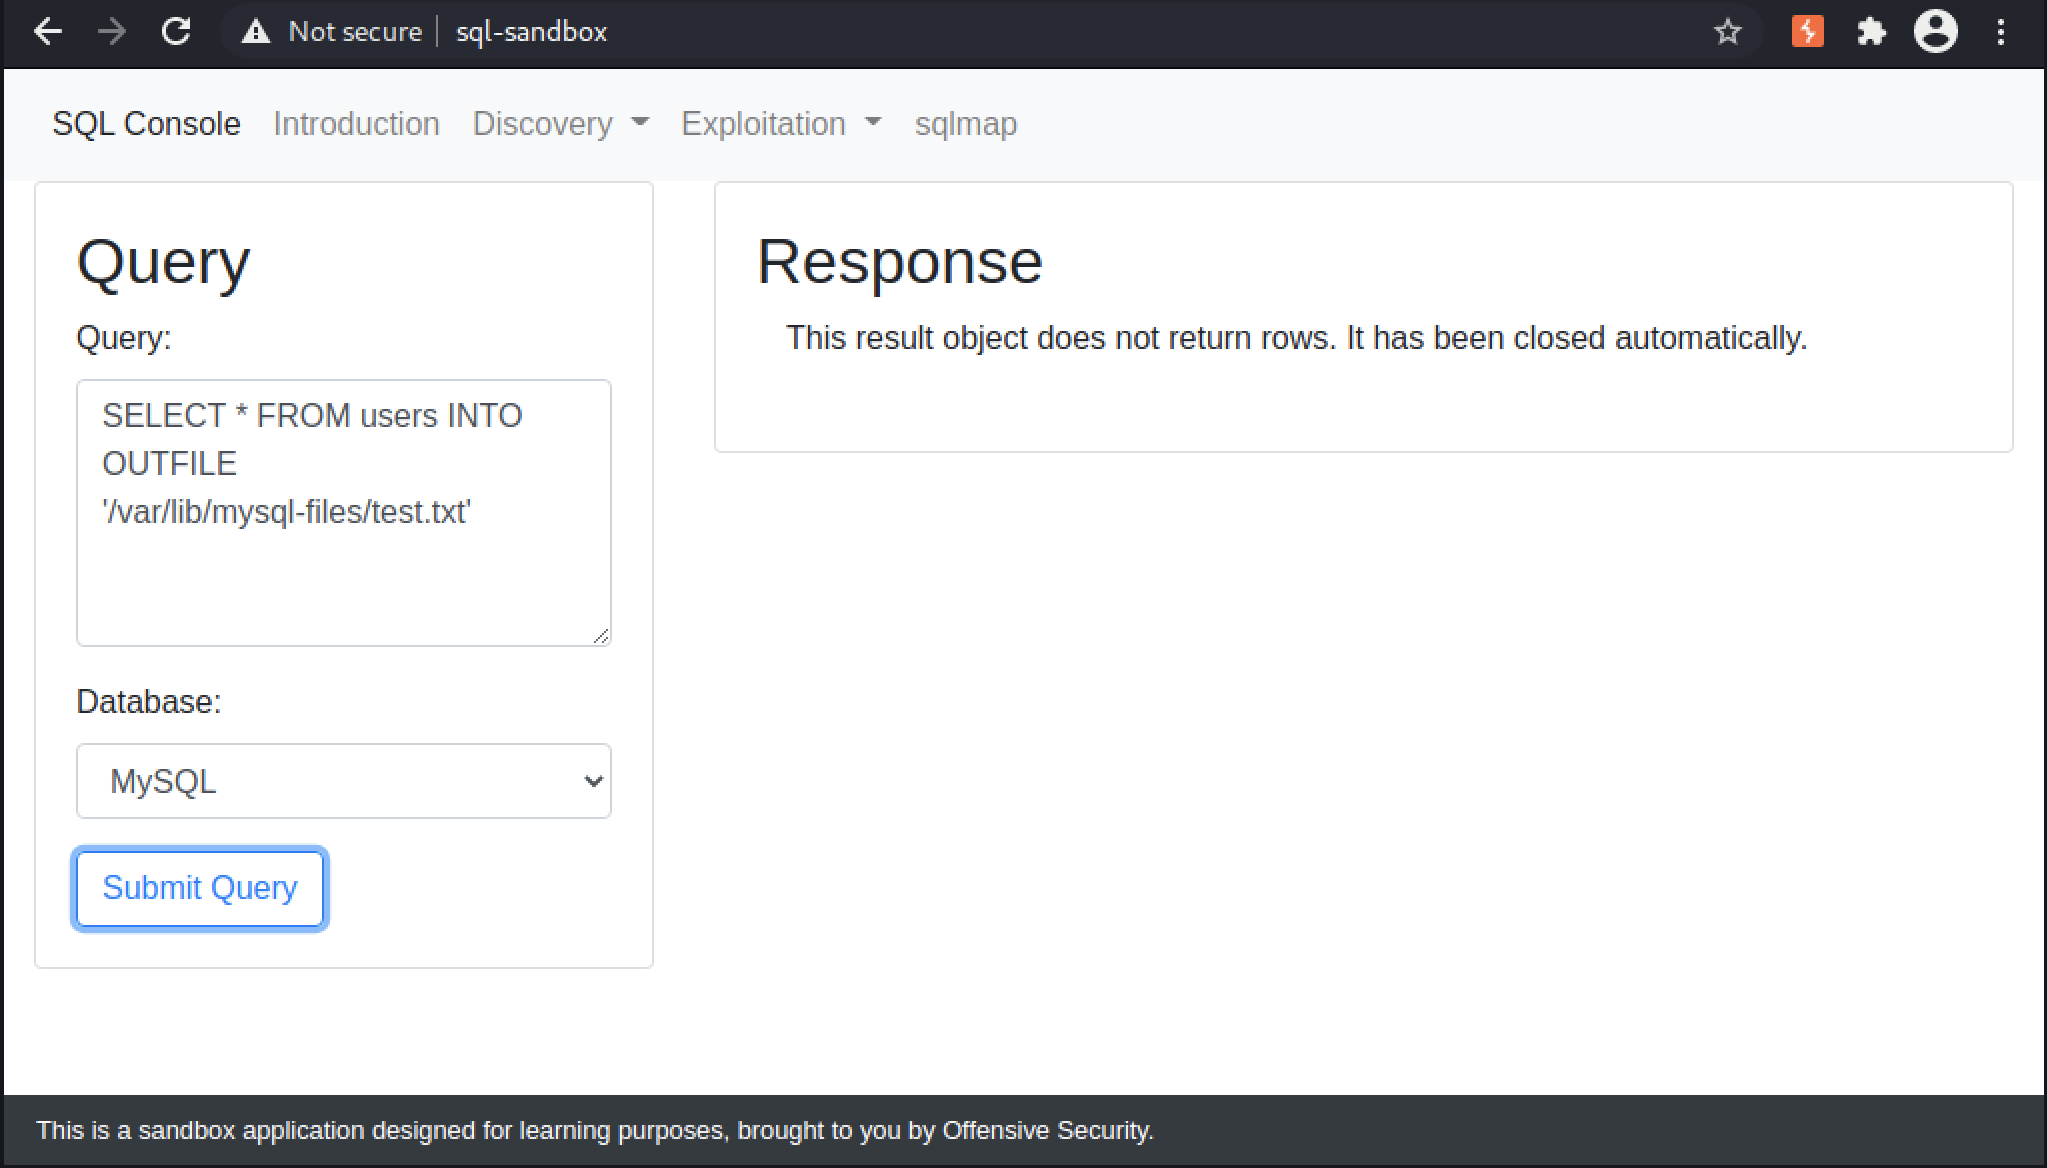
Task: Click the textarea resize handle corner
Action: pos(601,636)
